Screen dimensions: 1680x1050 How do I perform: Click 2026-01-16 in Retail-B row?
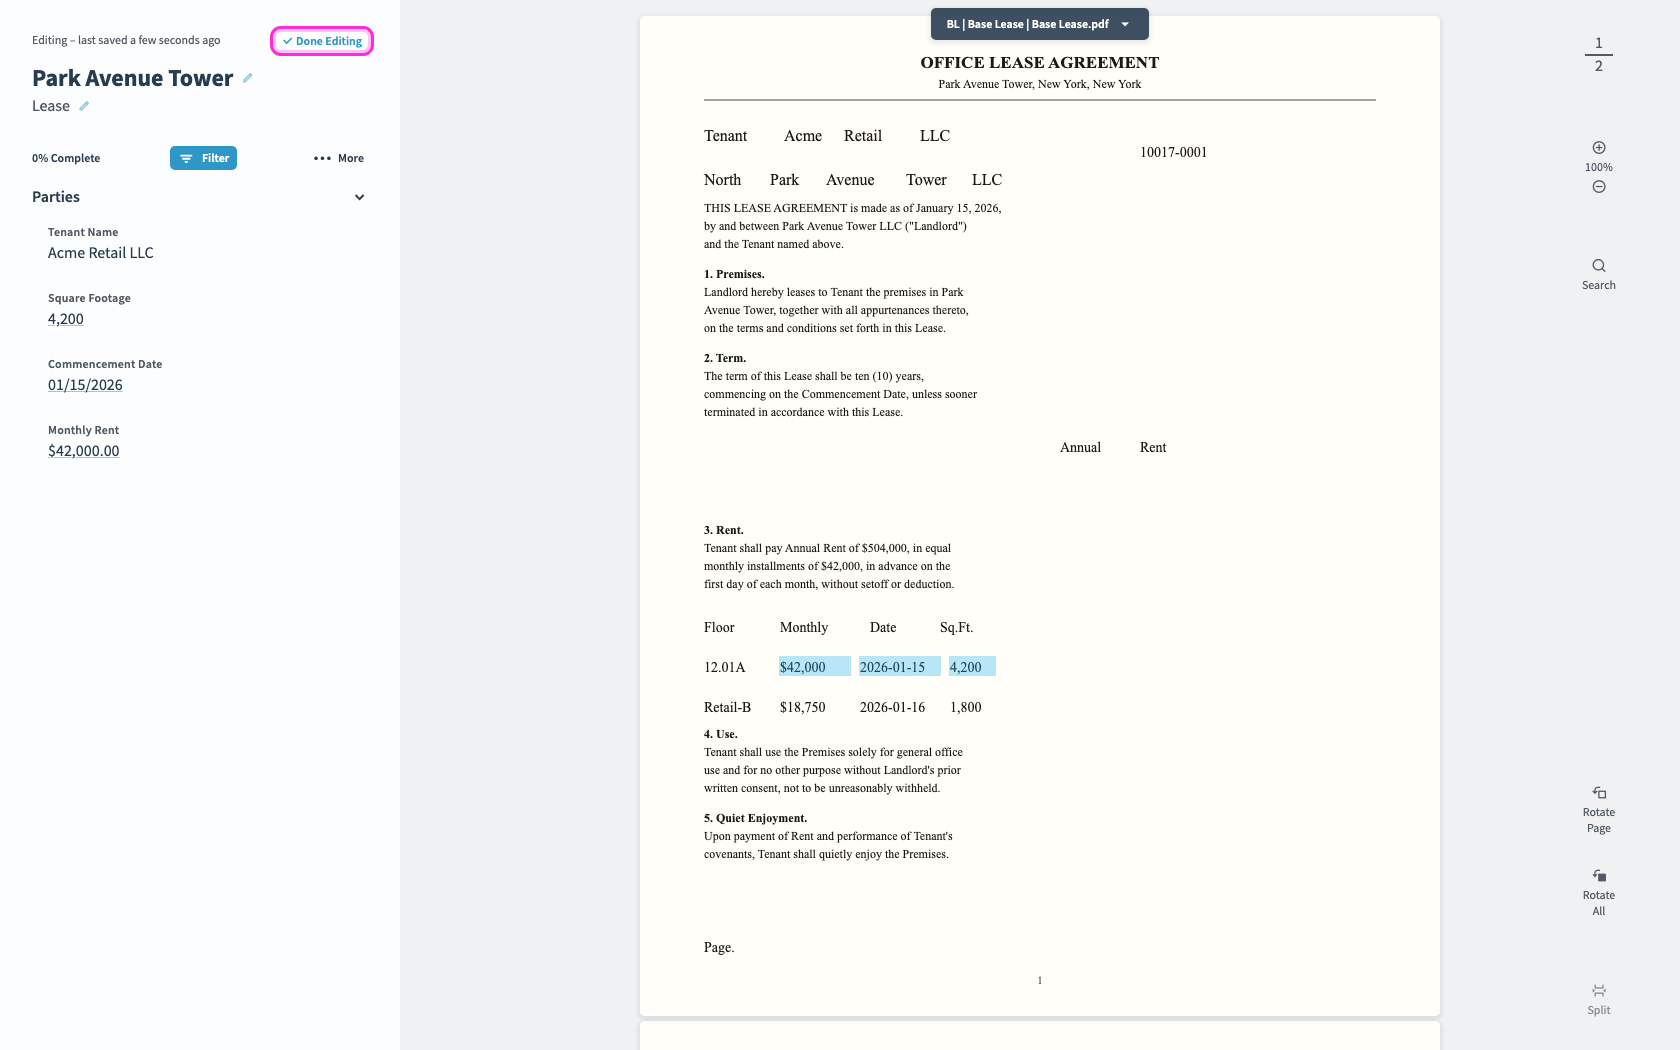[x=892, y=707]
